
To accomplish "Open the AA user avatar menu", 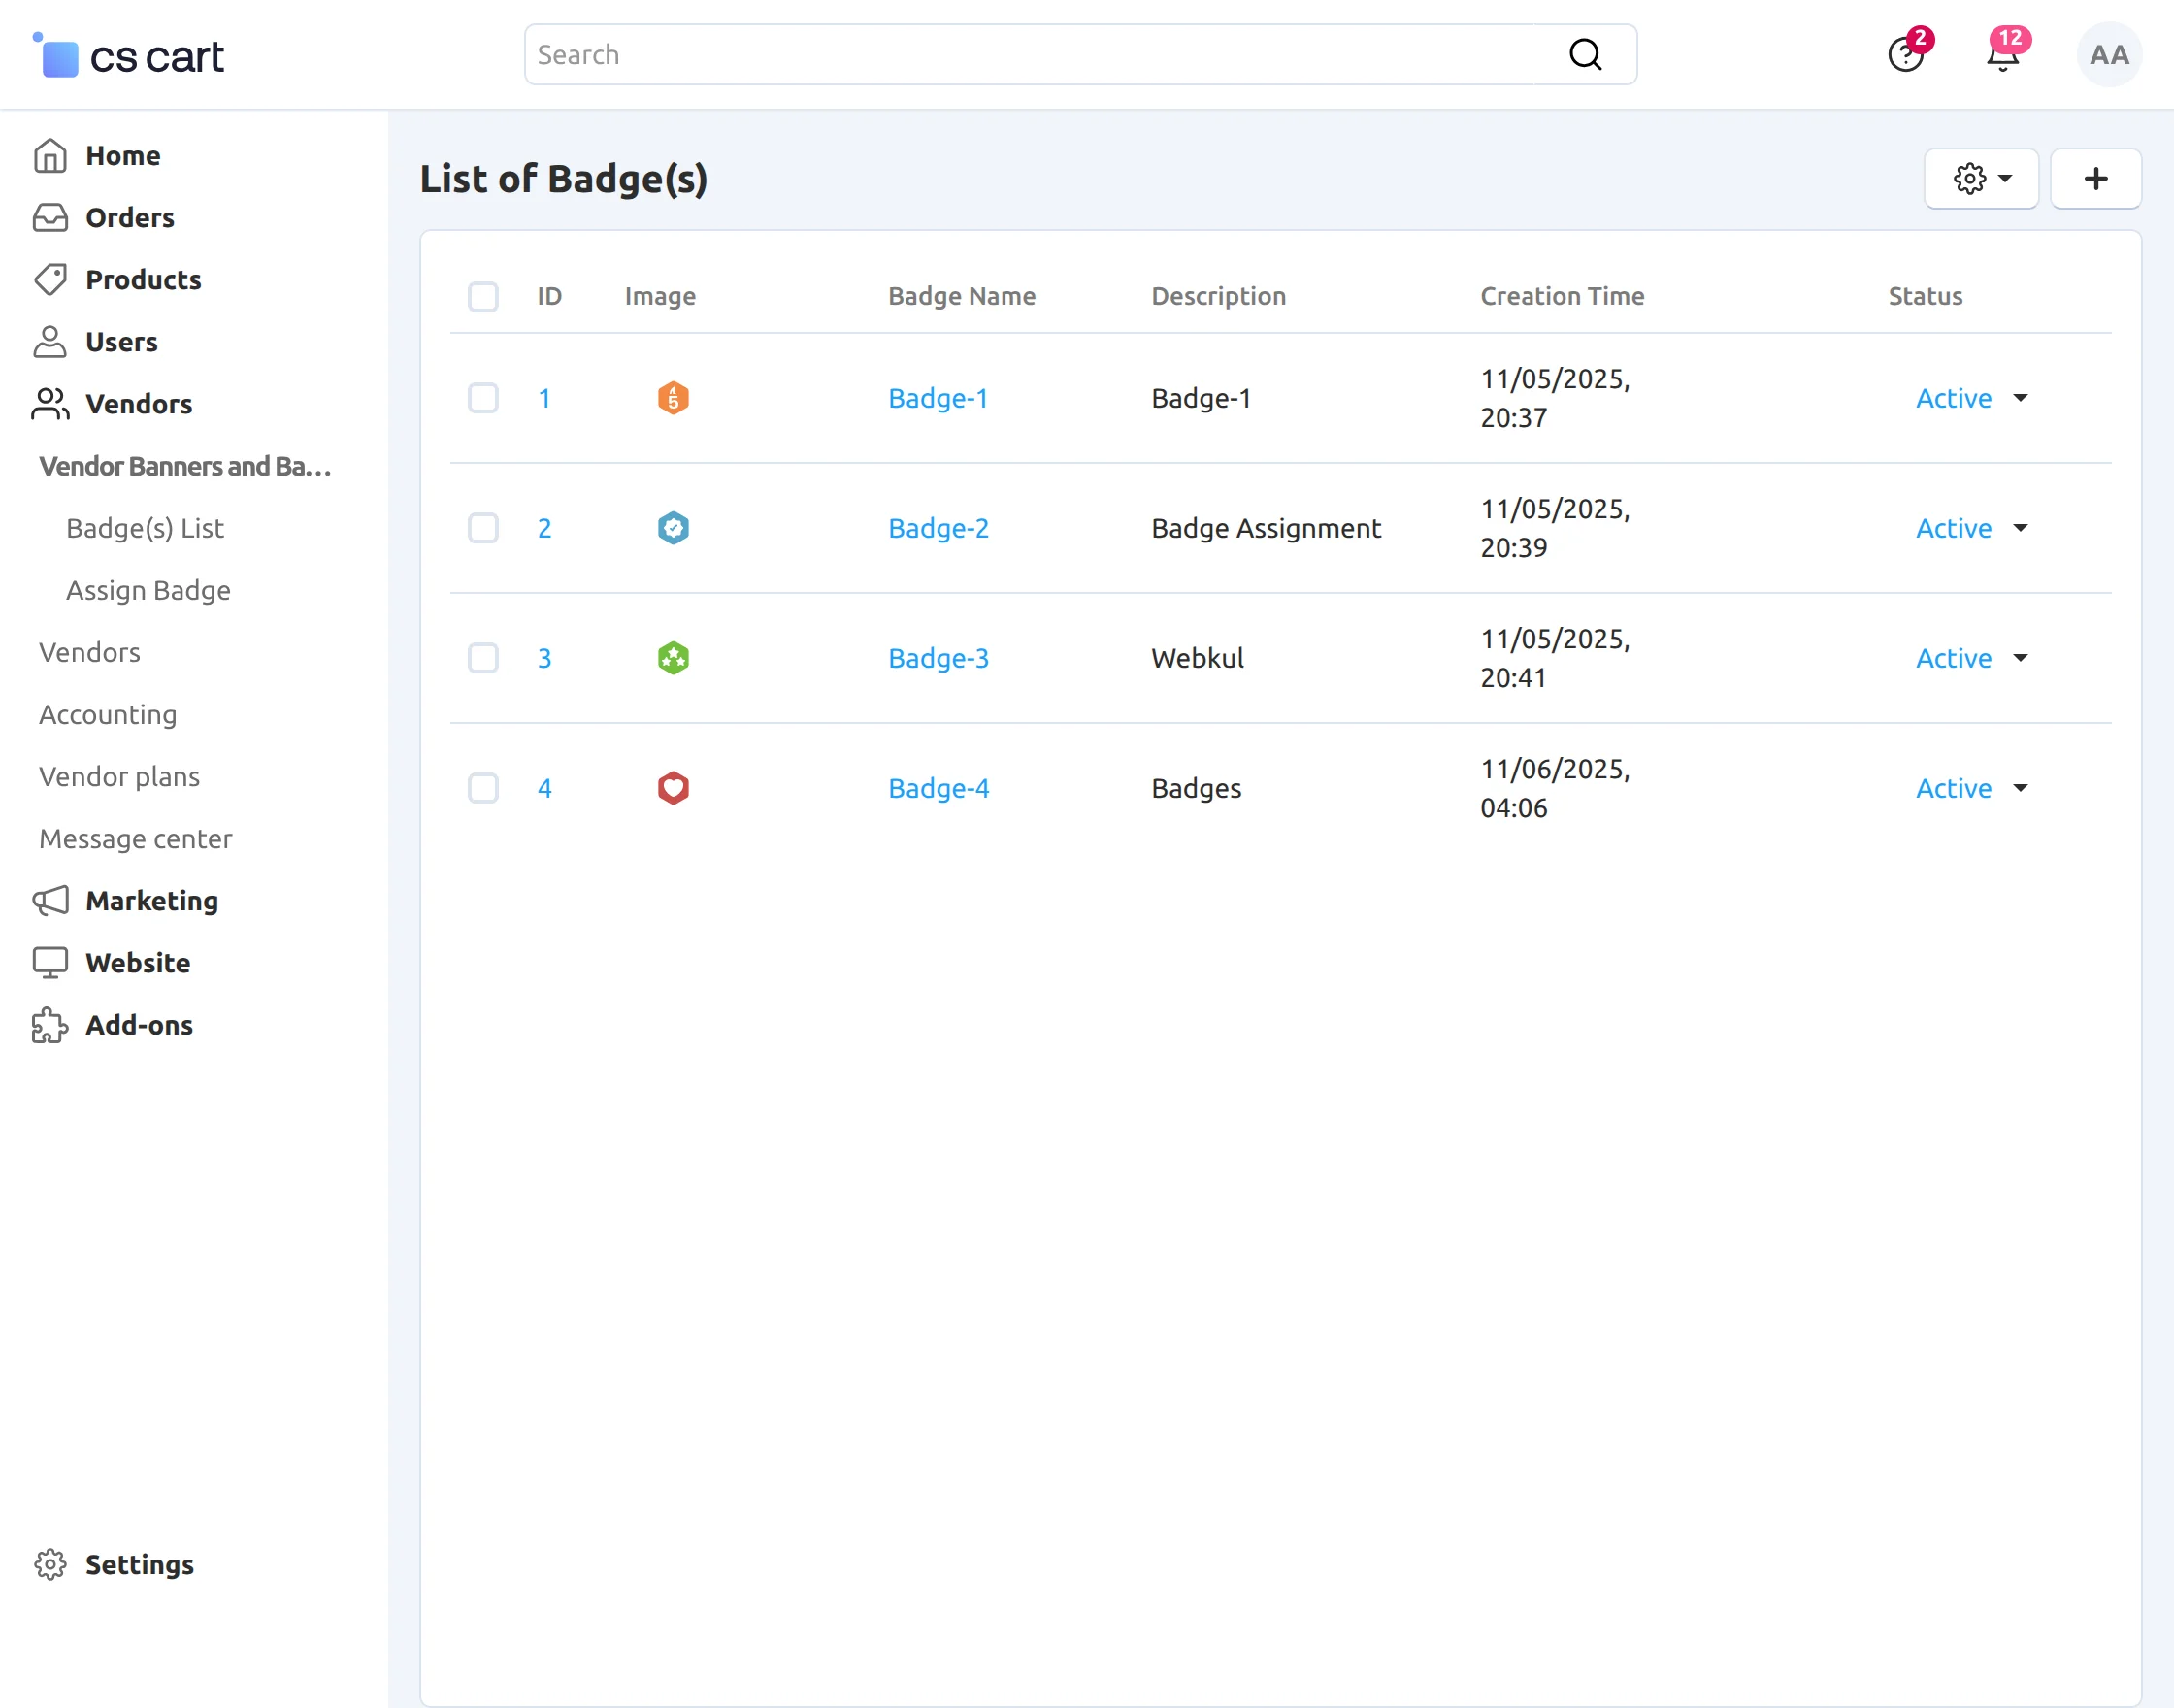I will click(x=2109, y=55).
